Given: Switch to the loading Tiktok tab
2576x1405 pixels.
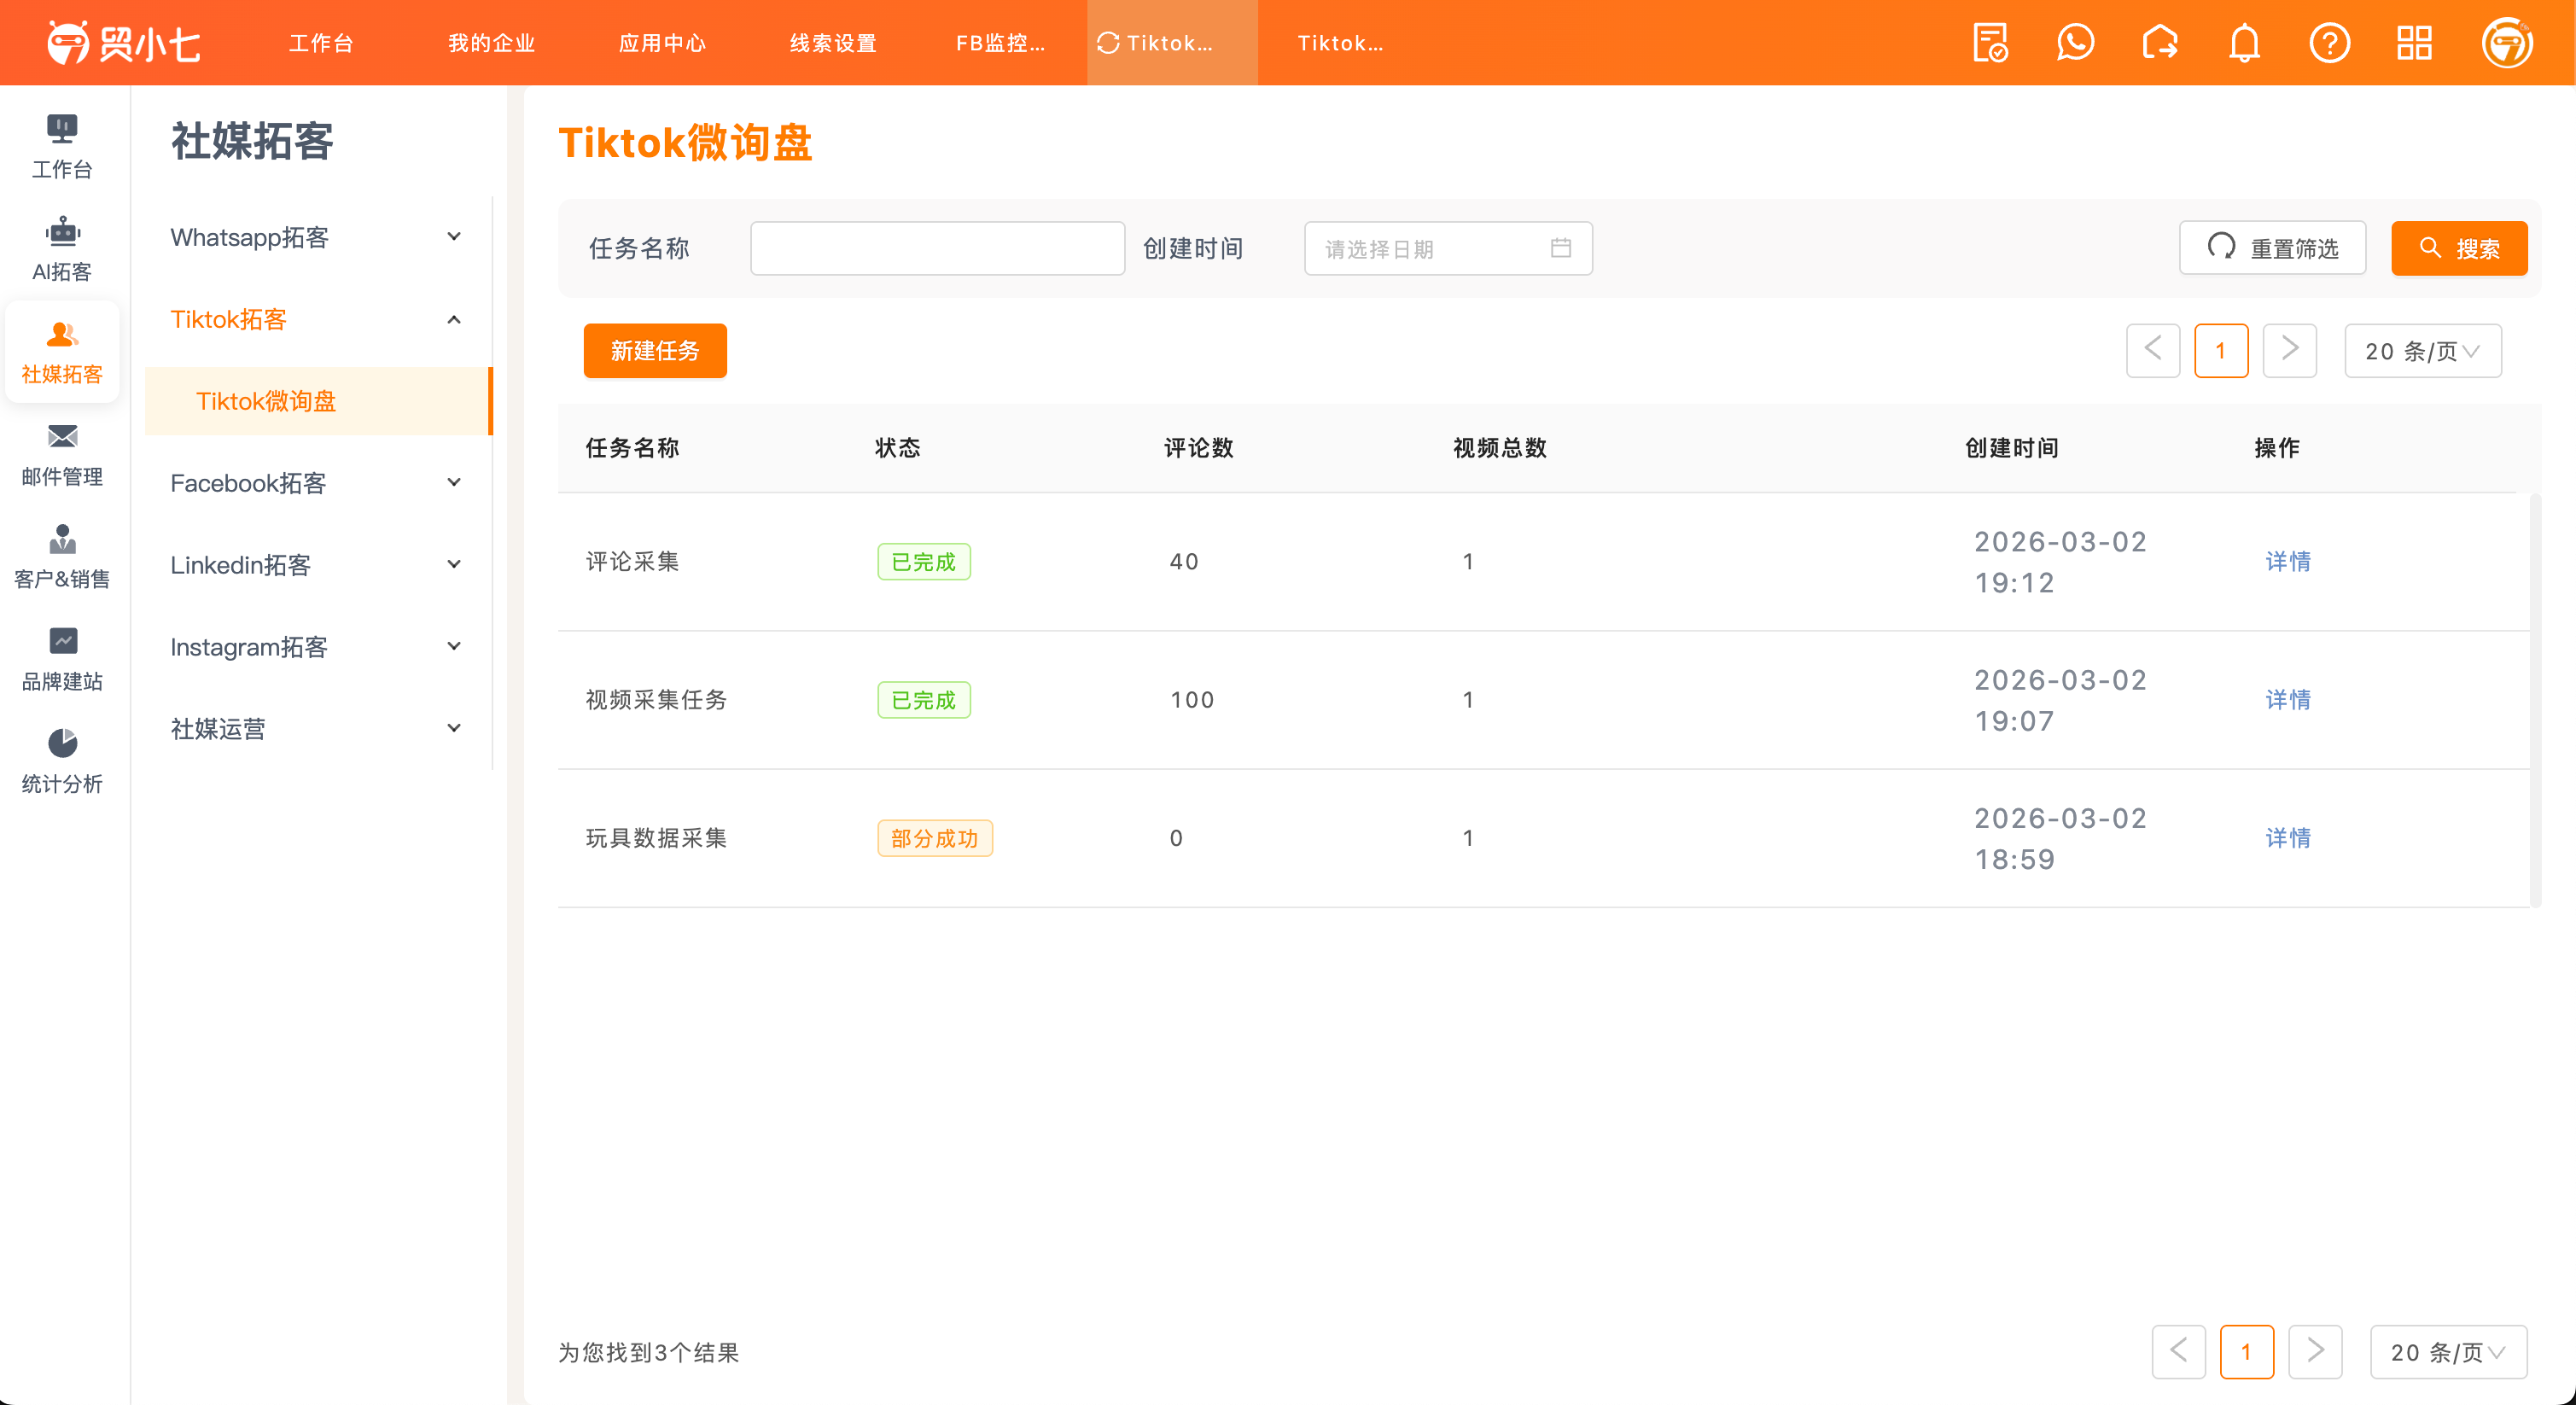Looking at the screenshot, I should [x=1172, y=43].
